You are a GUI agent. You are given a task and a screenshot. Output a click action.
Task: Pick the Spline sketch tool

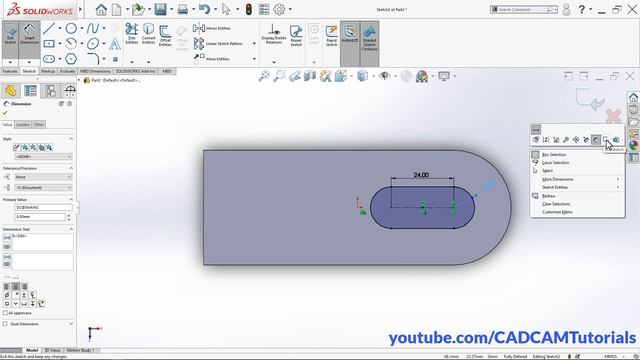93,28
